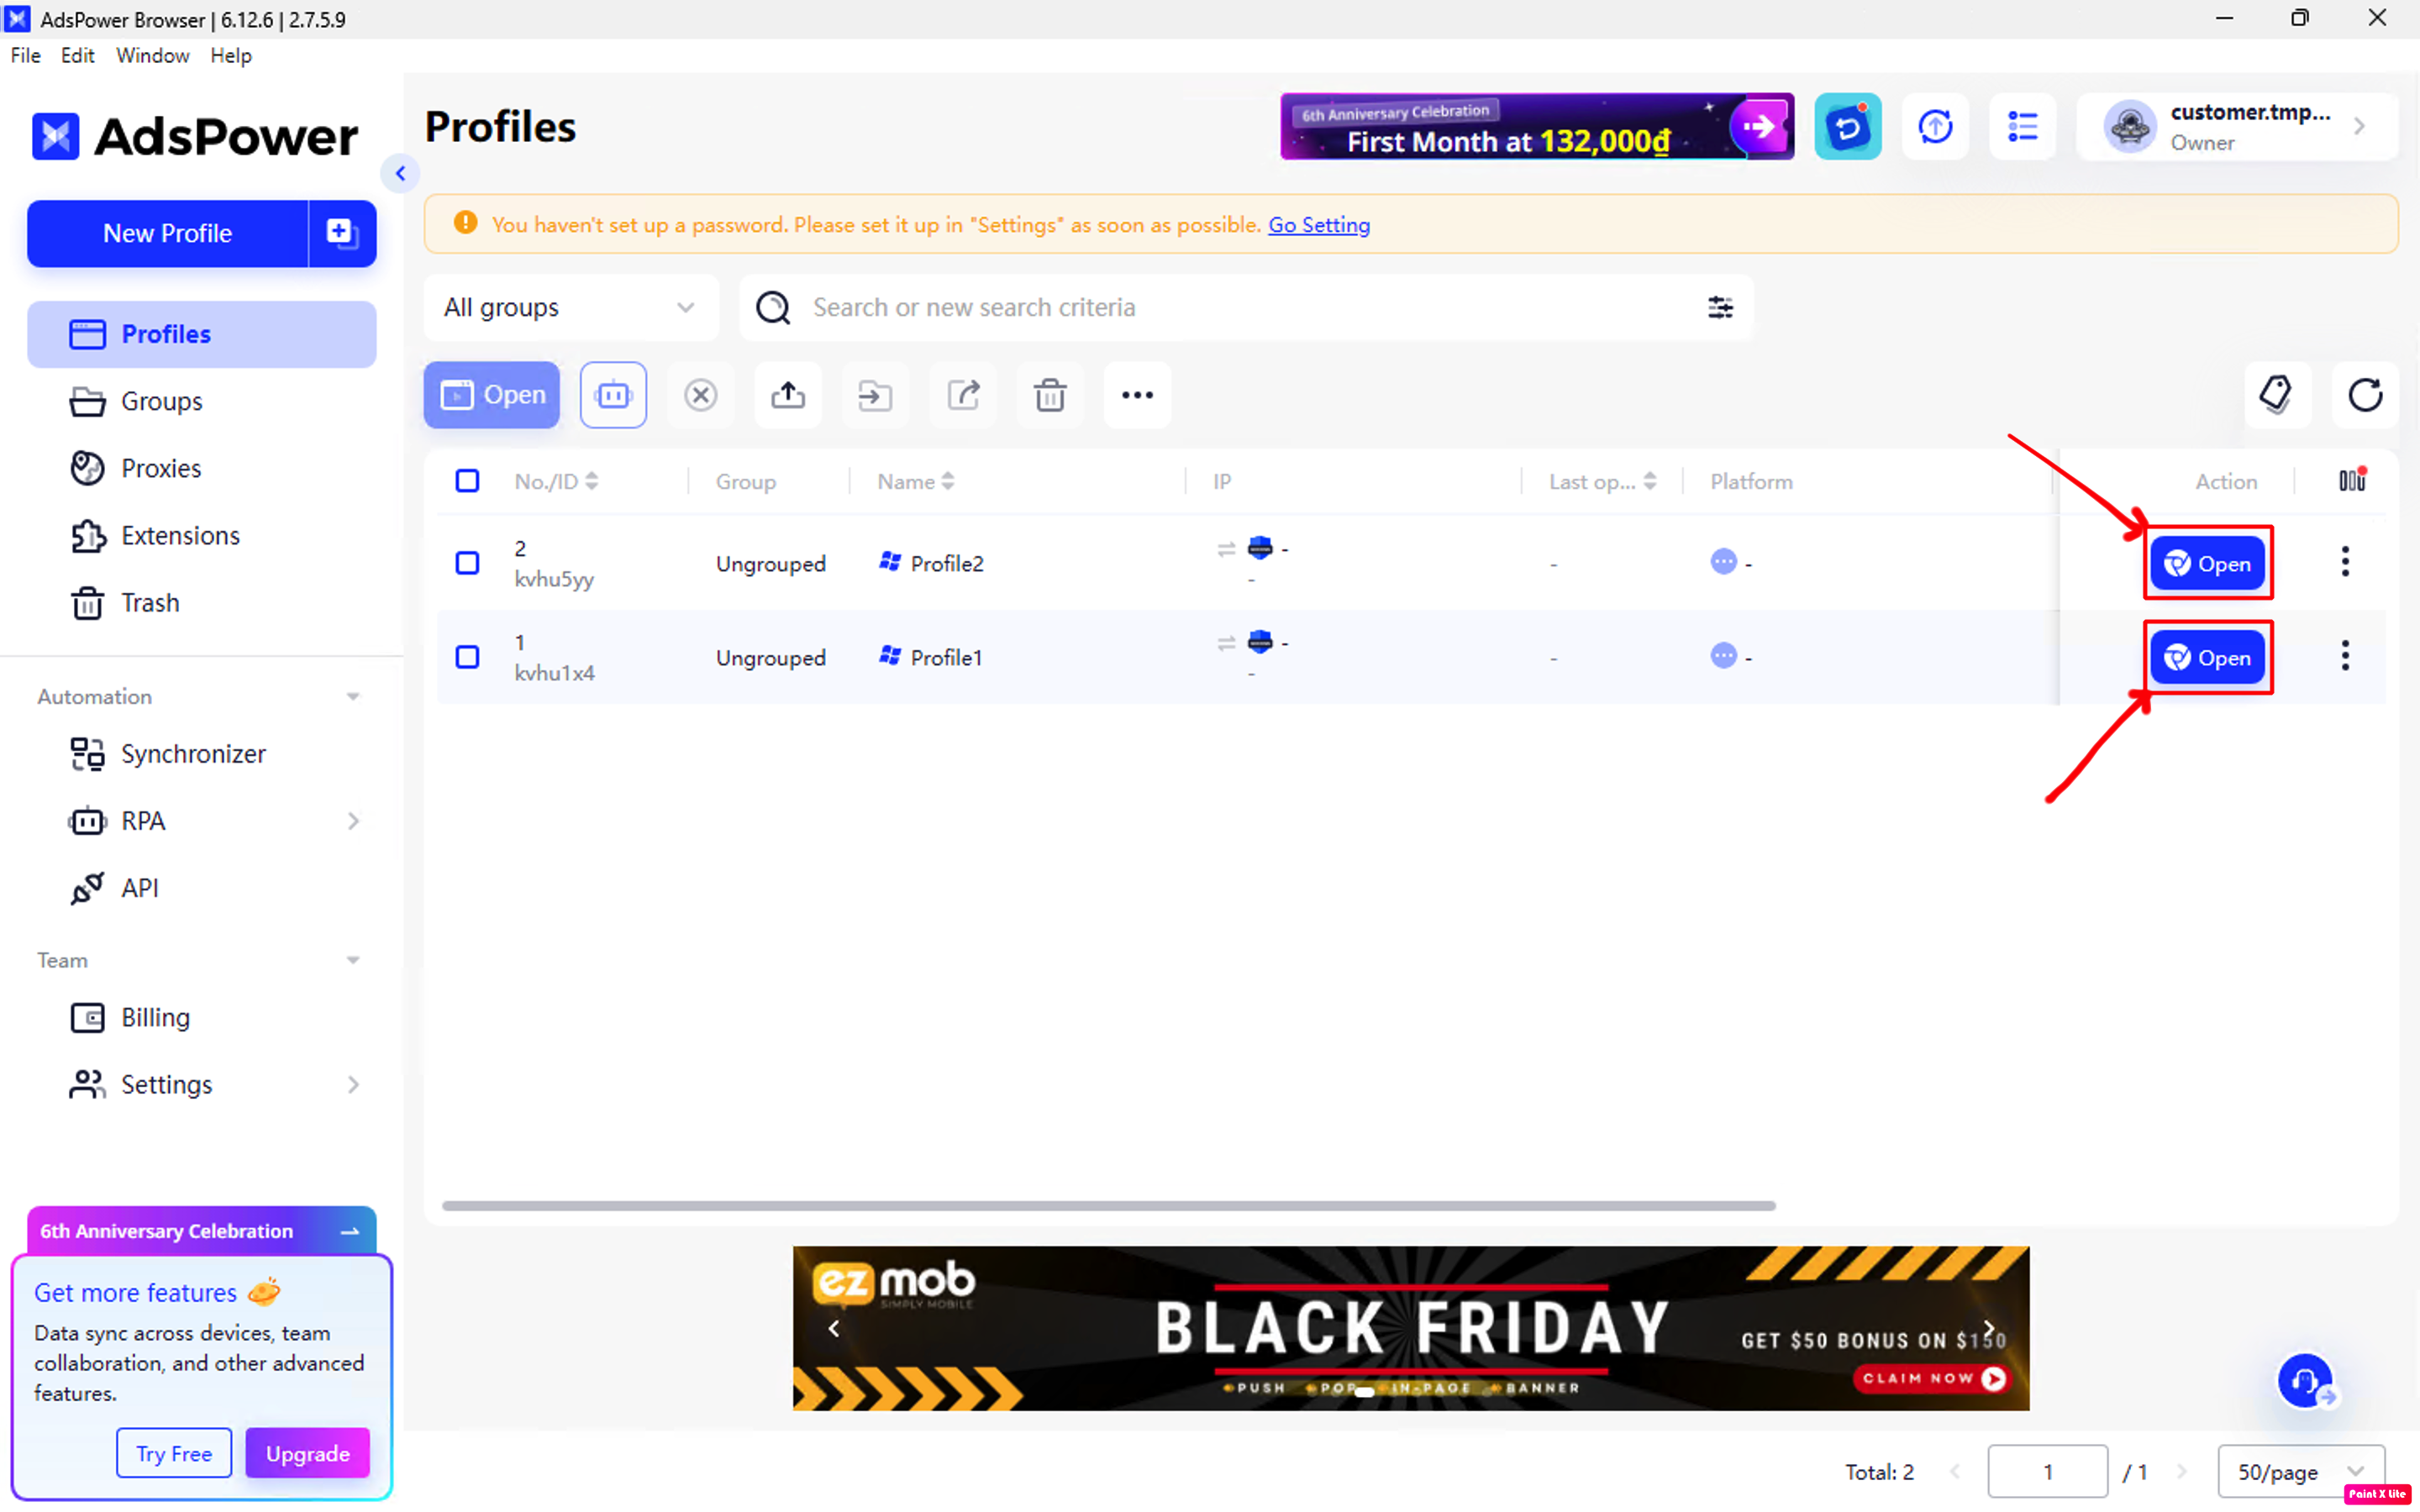Image resolution: width=2420 pixels, height=1512 pixels.
Task: Open the Edit menu
Action: pos(77,55)
